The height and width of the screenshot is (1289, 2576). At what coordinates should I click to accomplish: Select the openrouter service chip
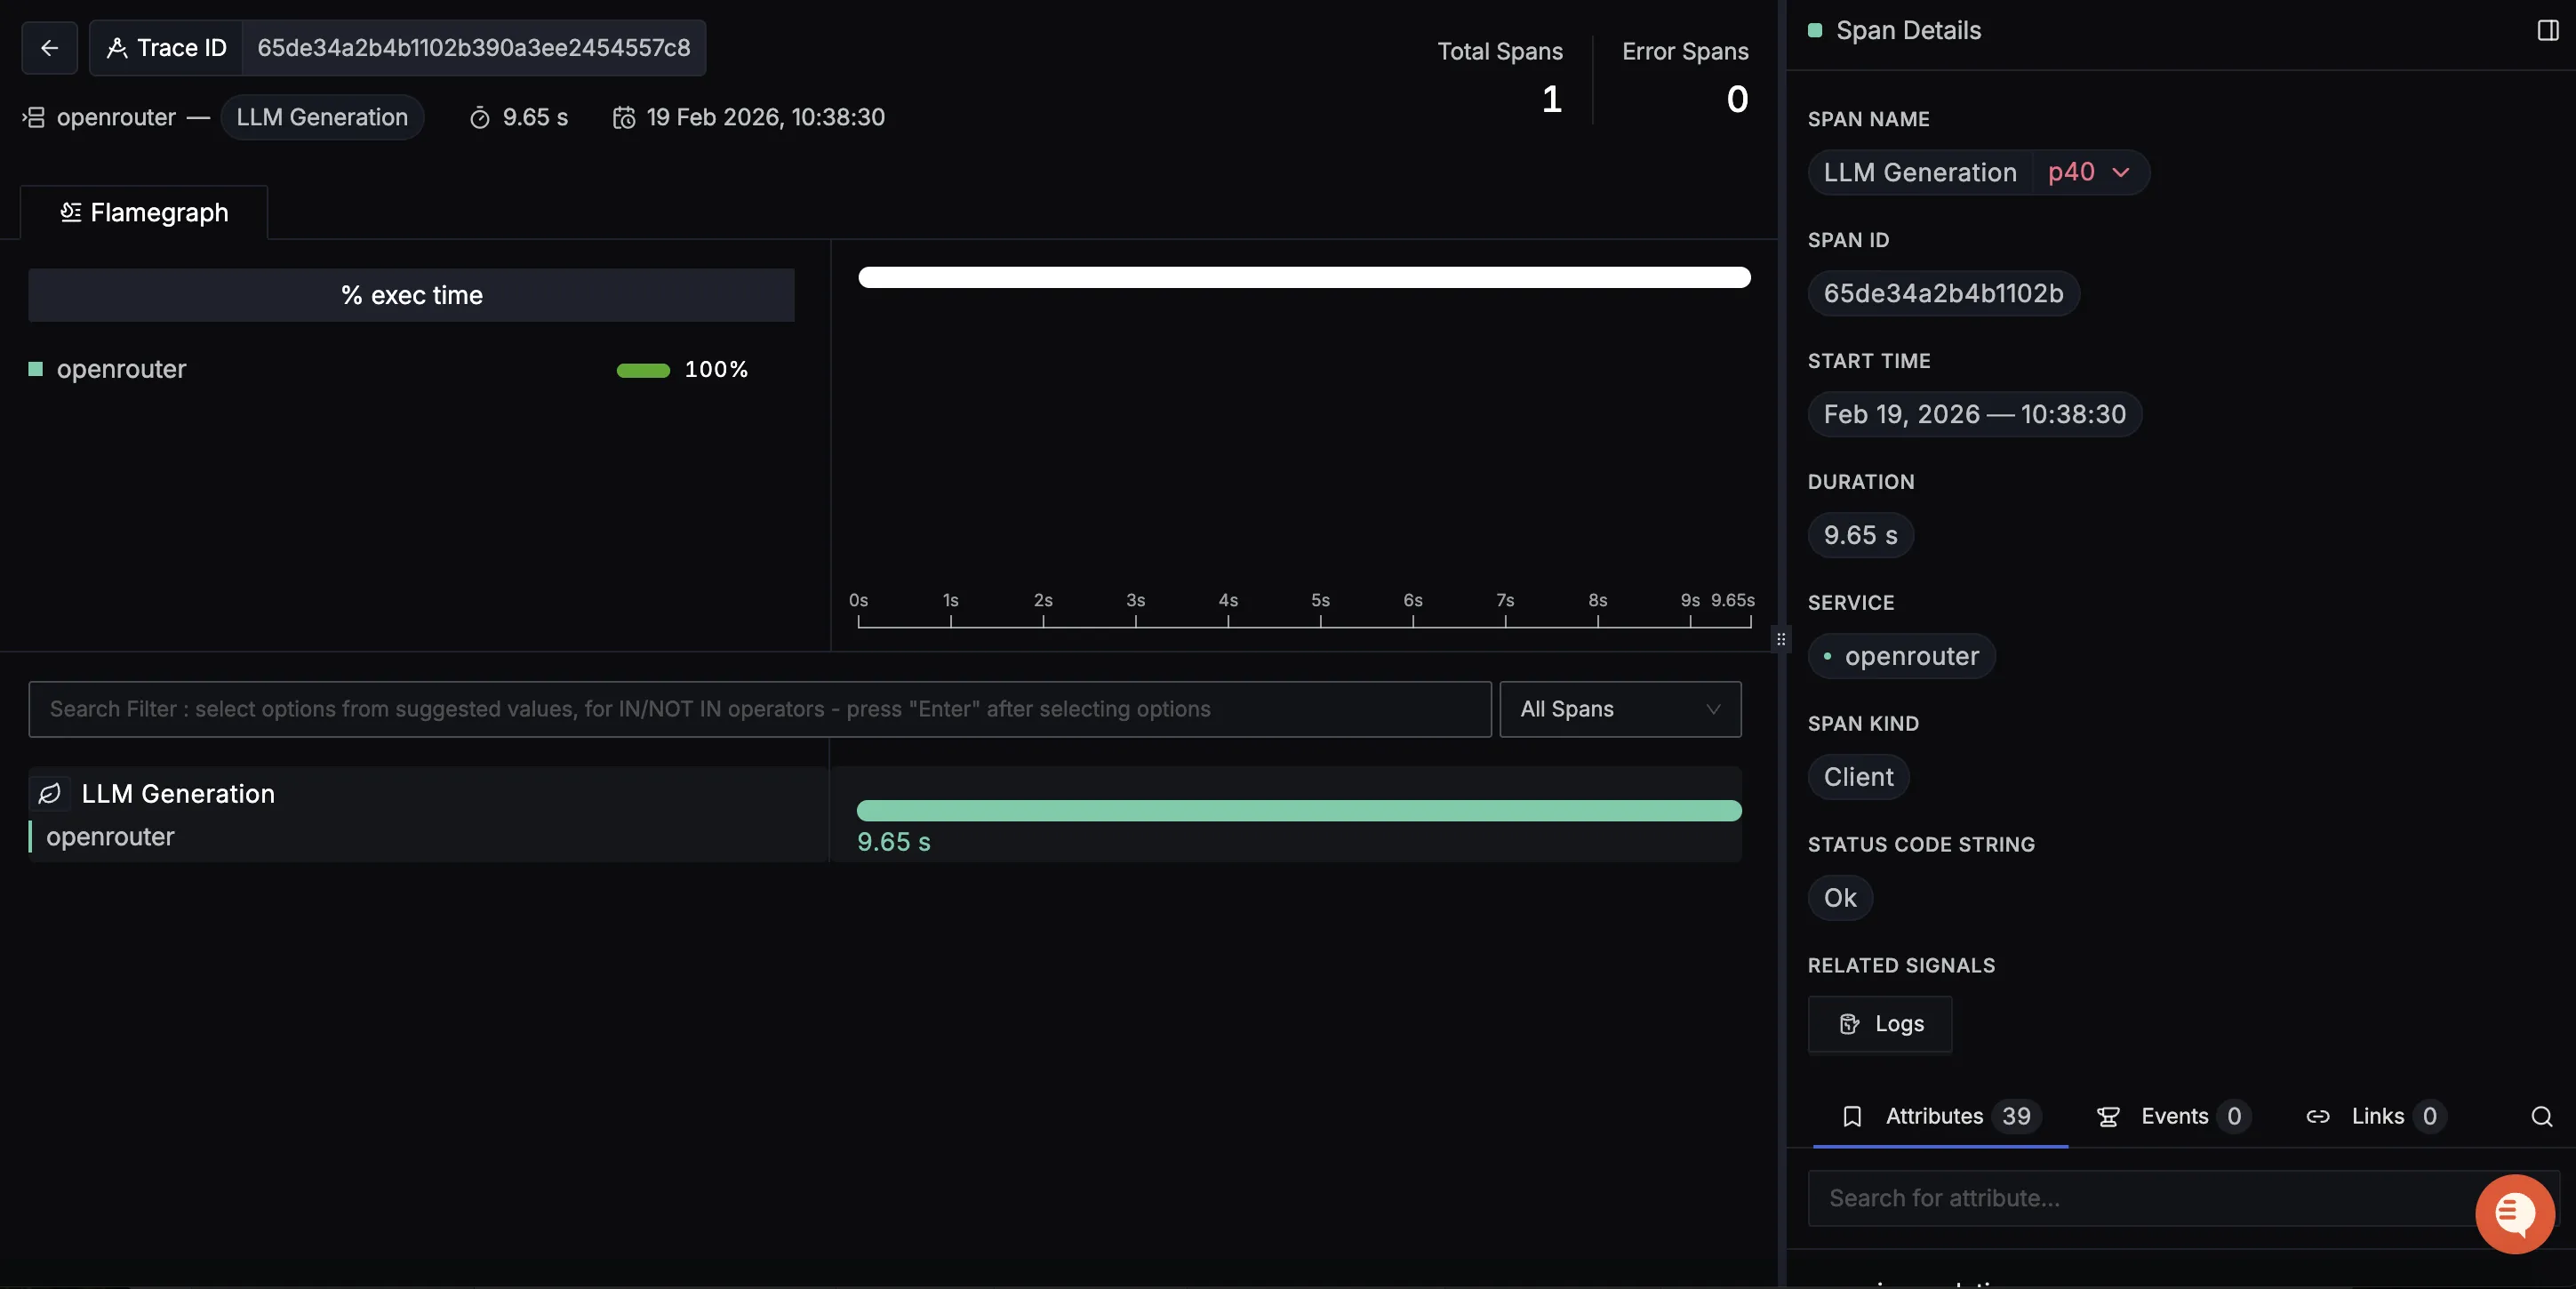[1901, 656]
